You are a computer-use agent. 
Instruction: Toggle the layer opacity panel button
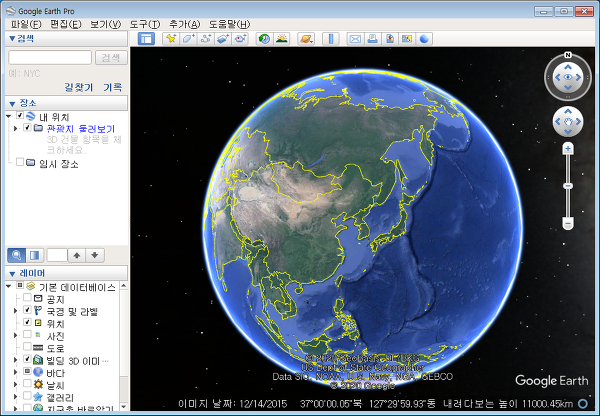(x=34, y=255)
